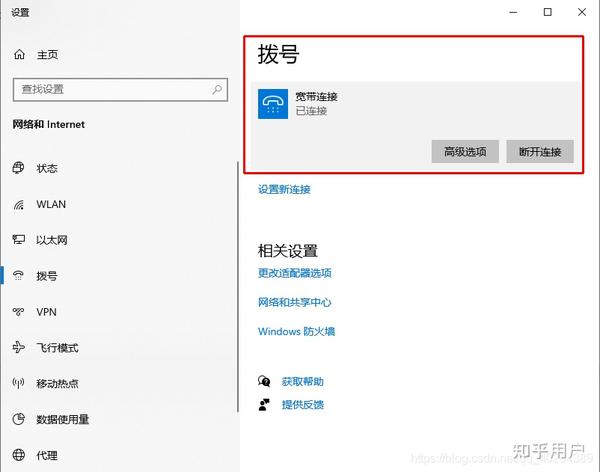Viewport: 600px width, 472px height.
Task: Click the magnifier icon in search box
Action: (x=217, y=90)
